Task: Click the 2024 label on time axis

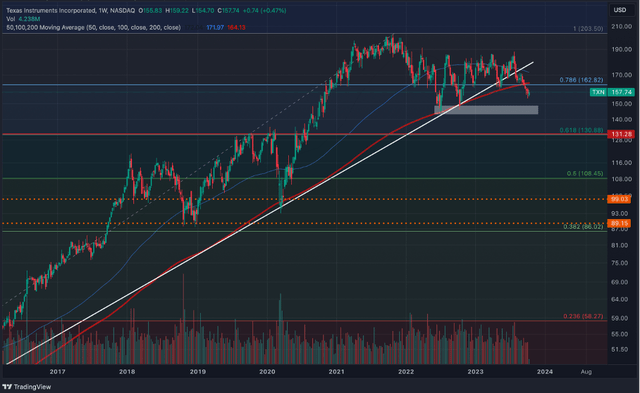Action: (545, 372)
